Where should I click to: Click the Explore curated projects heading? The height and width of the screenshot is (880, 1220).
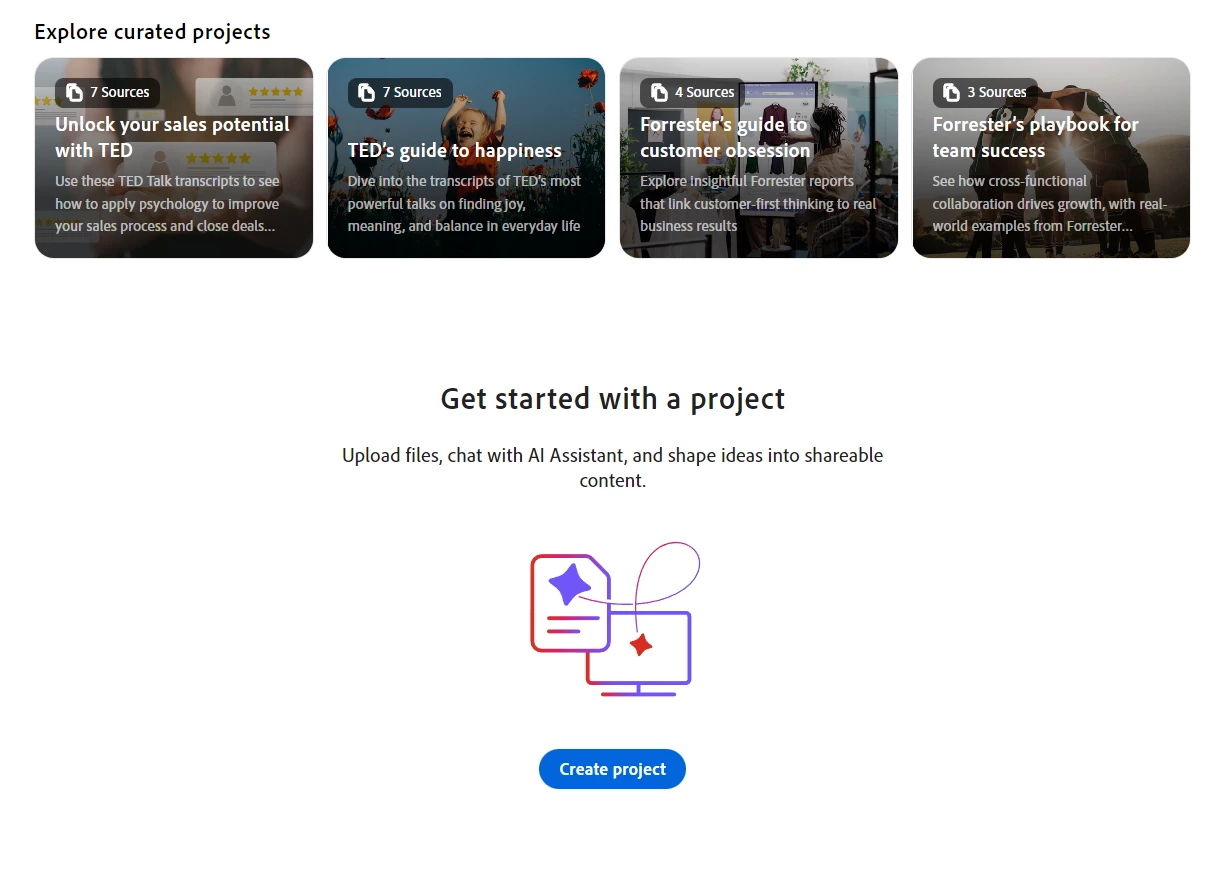click(x=152, y=32)
